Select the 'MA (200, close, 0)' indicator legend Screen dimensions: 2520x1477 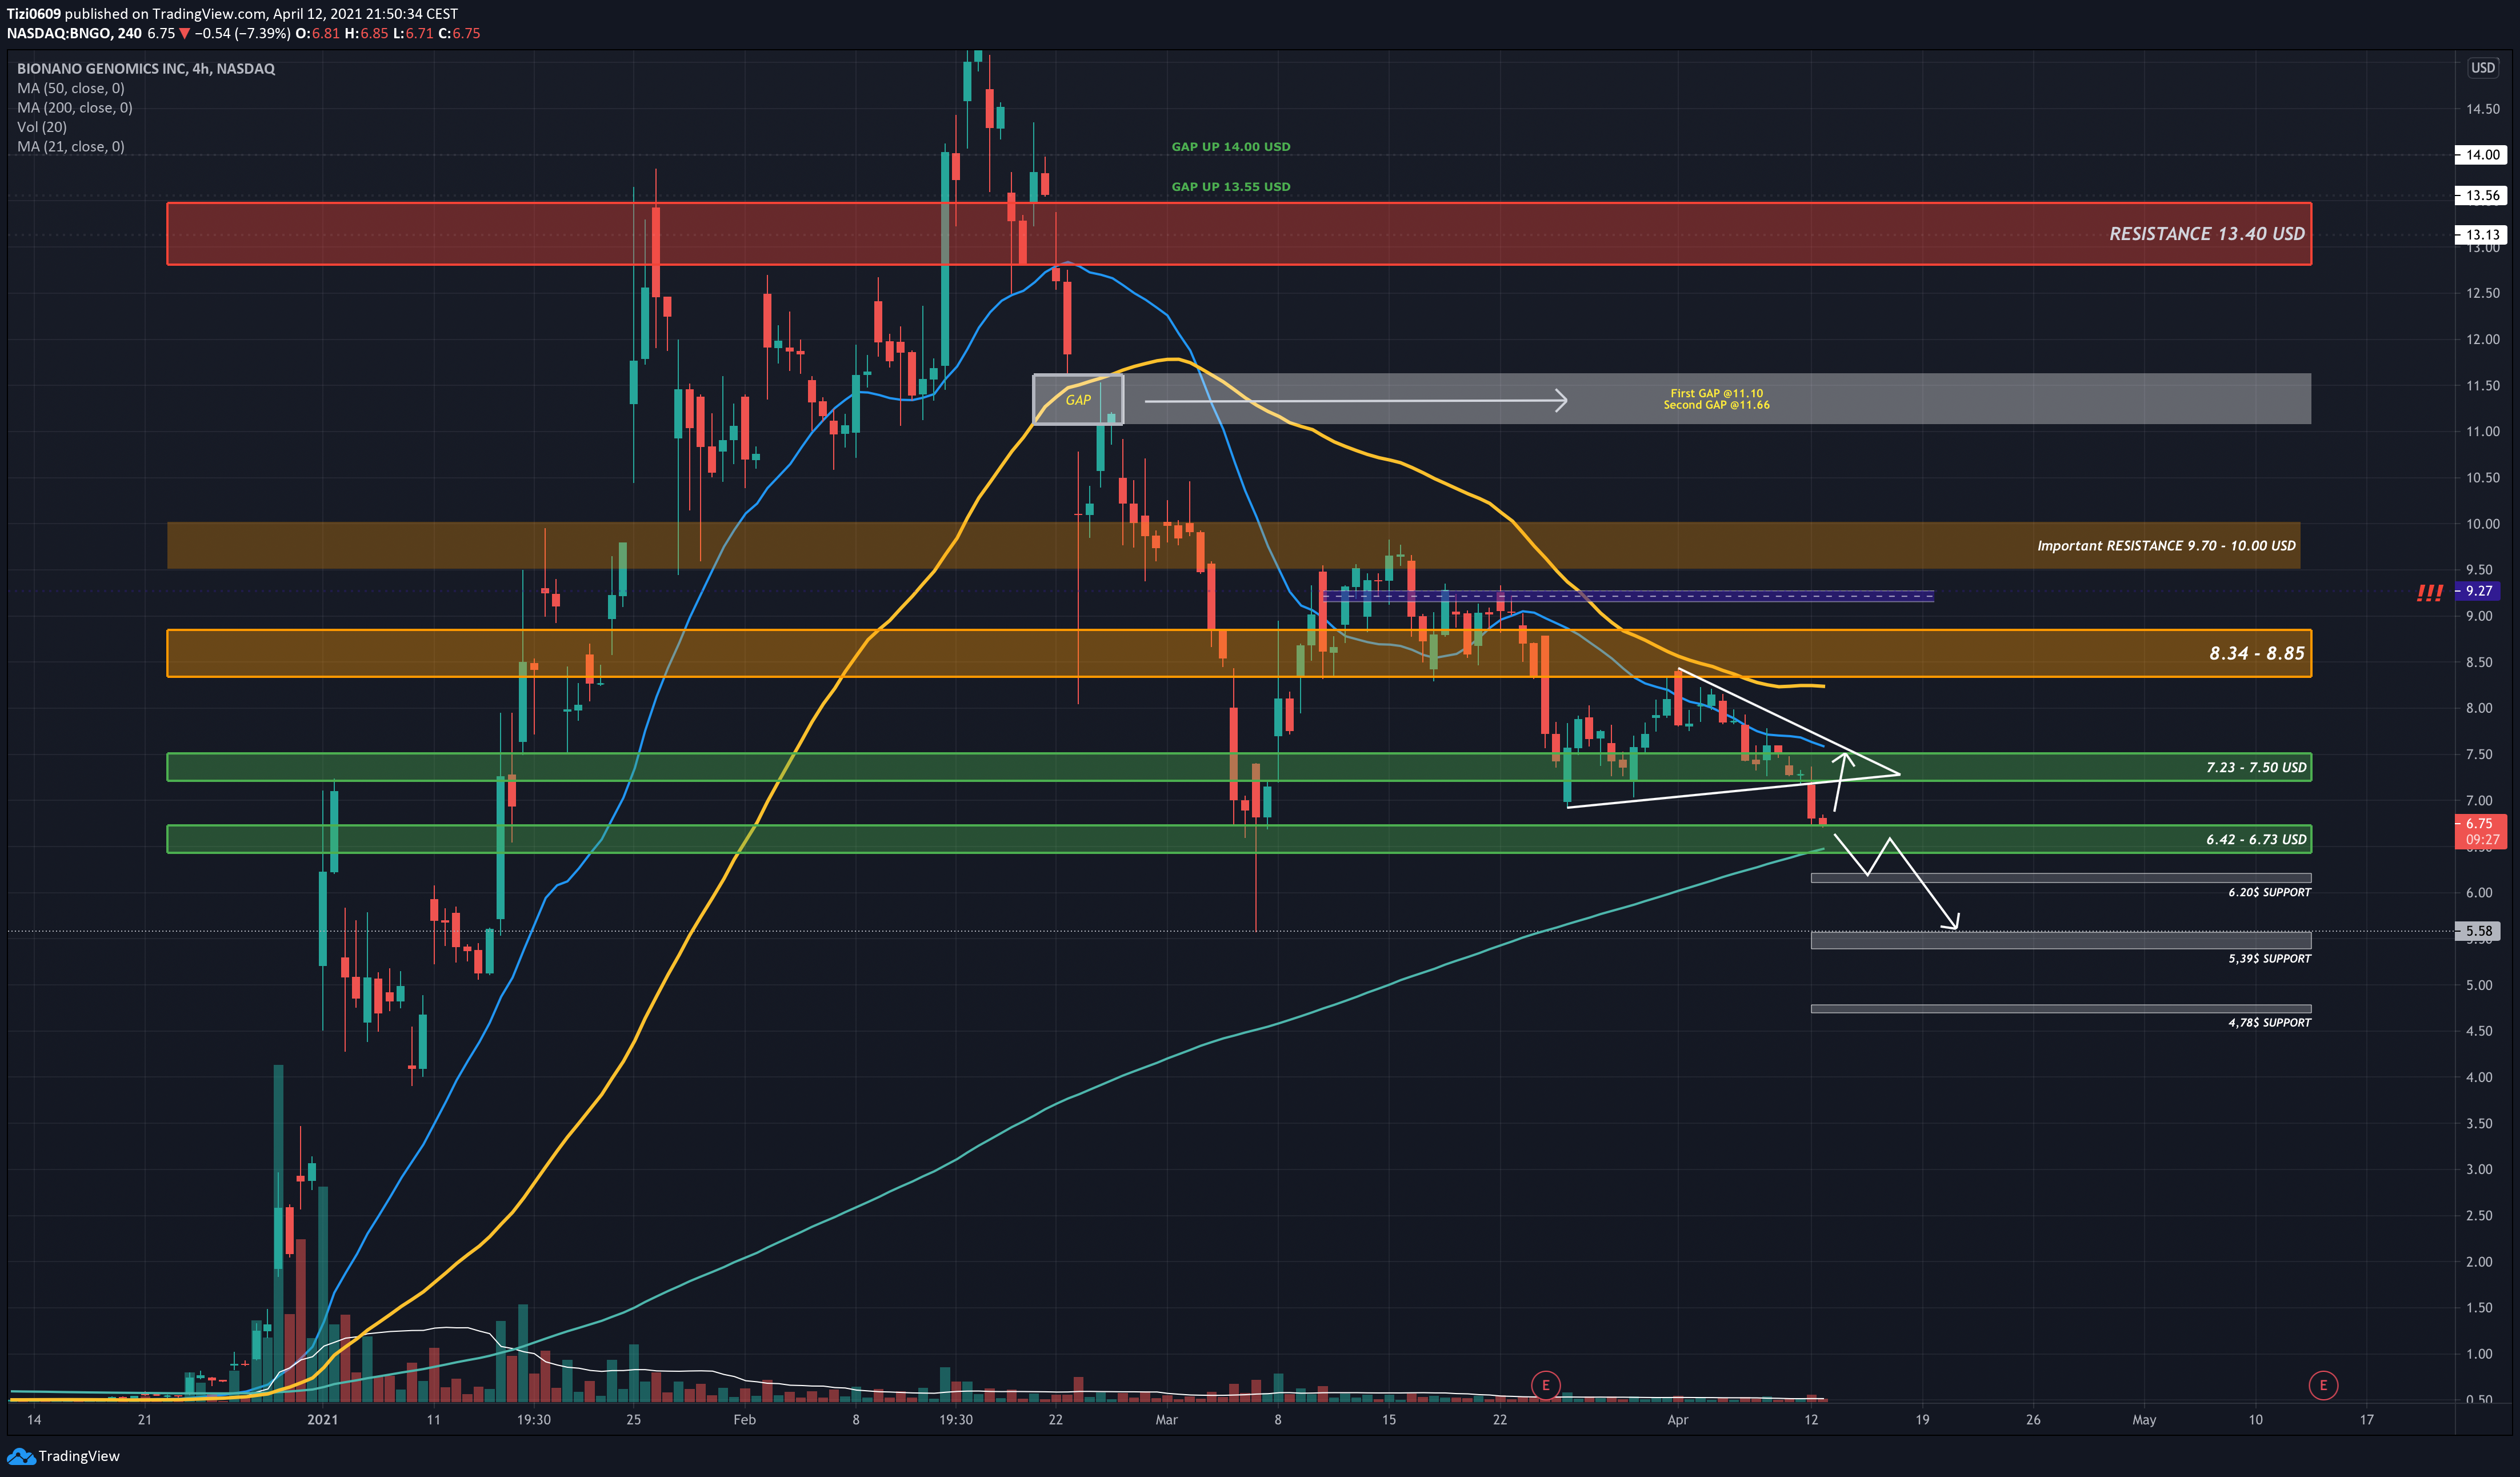click(75, 107)
